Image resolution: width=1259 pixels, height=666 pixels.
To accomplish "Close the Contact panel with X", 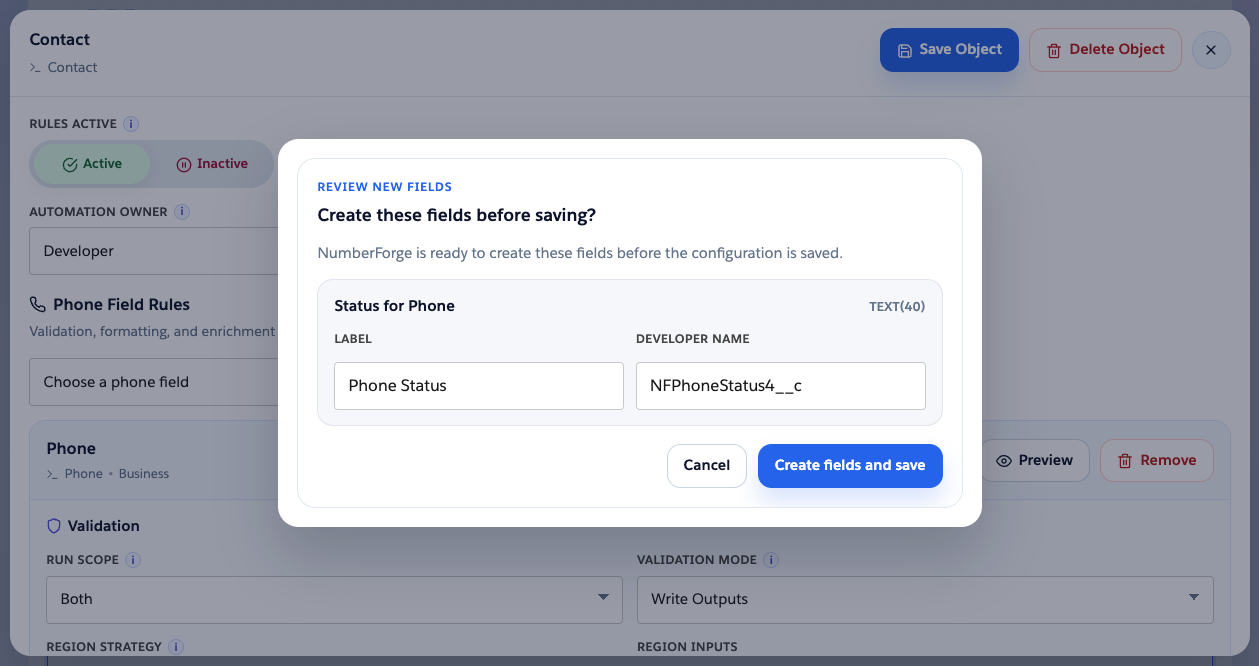I will (x=1211, y=50).
